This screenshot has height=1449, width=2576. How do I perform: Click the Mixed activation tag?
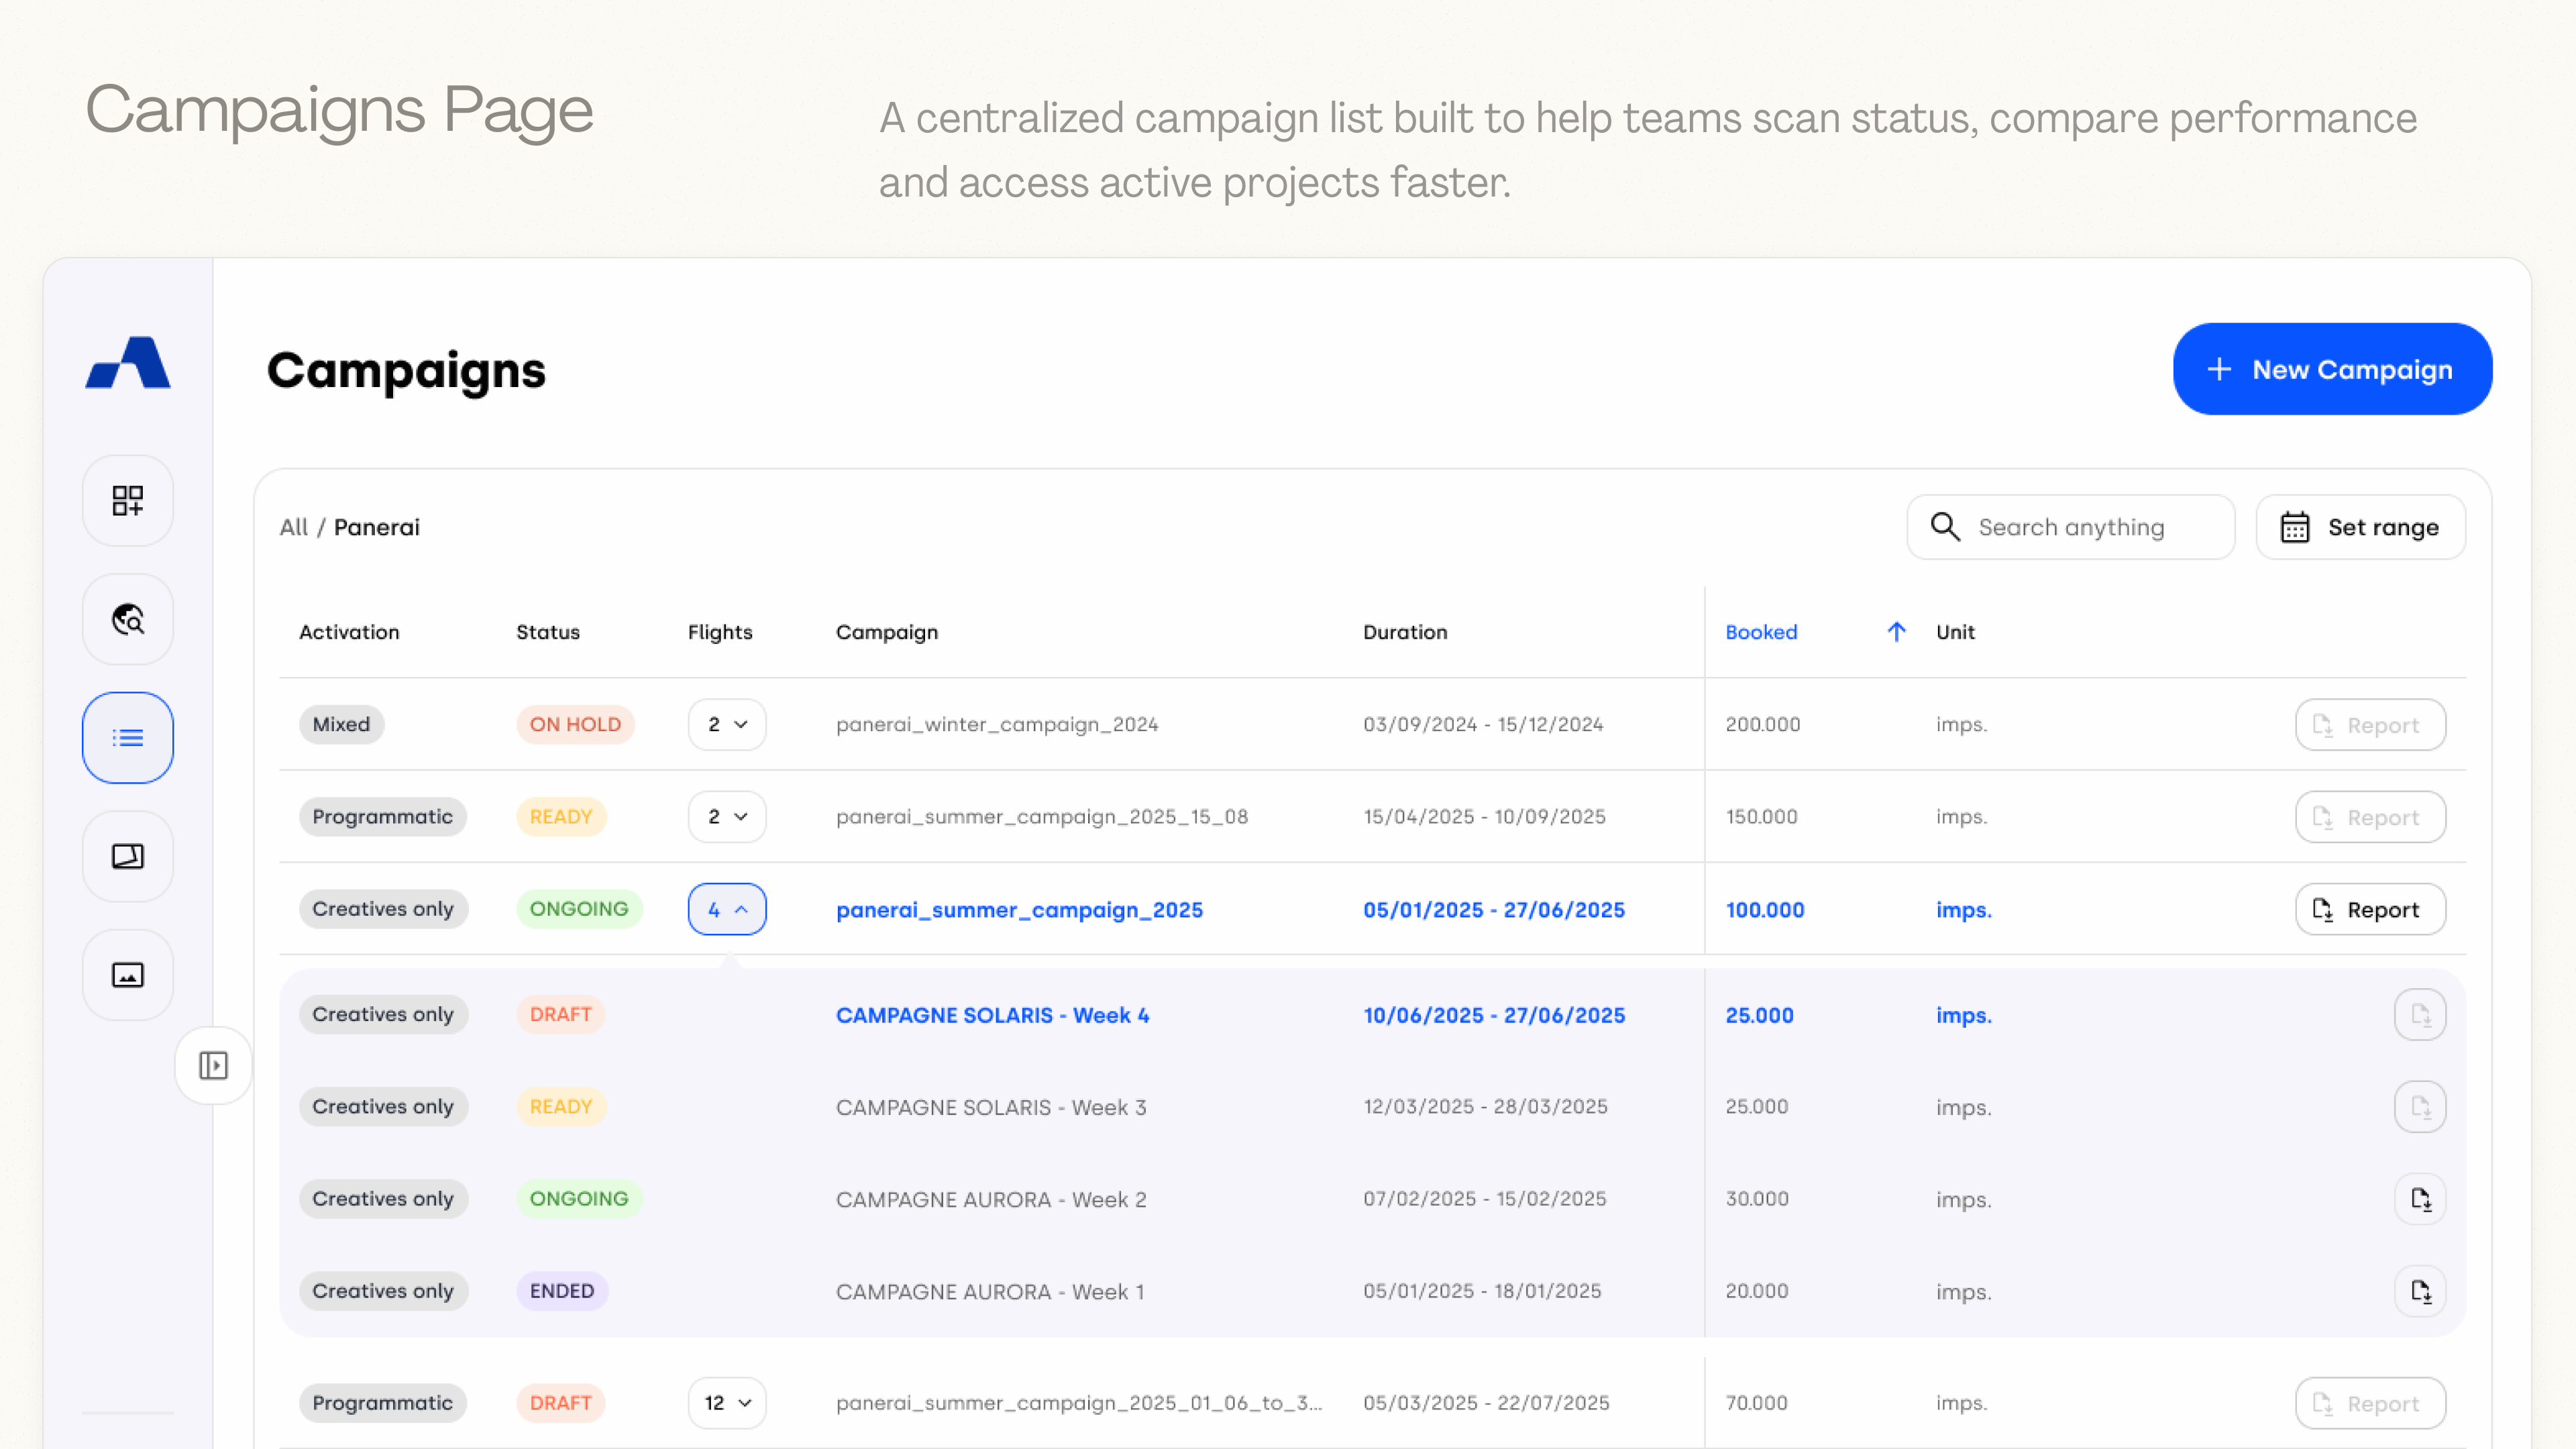[x=341, y=724]
